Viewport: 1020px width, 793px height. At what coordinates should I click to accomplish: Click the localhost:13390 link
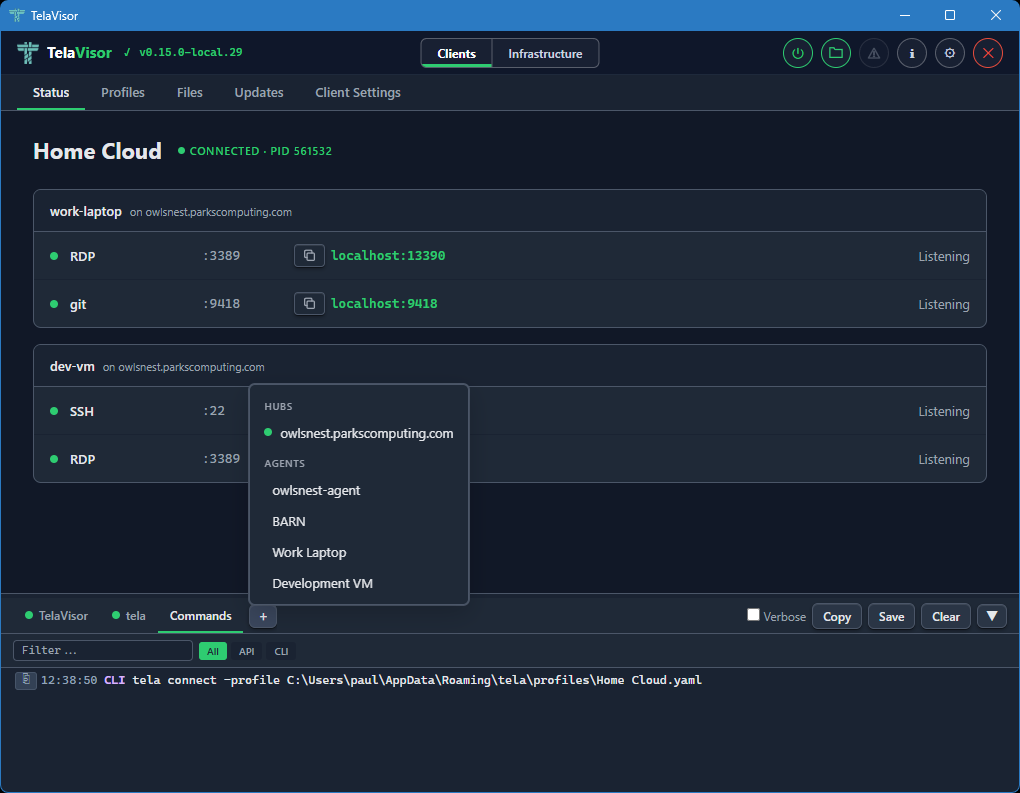(x=388, y=256)
